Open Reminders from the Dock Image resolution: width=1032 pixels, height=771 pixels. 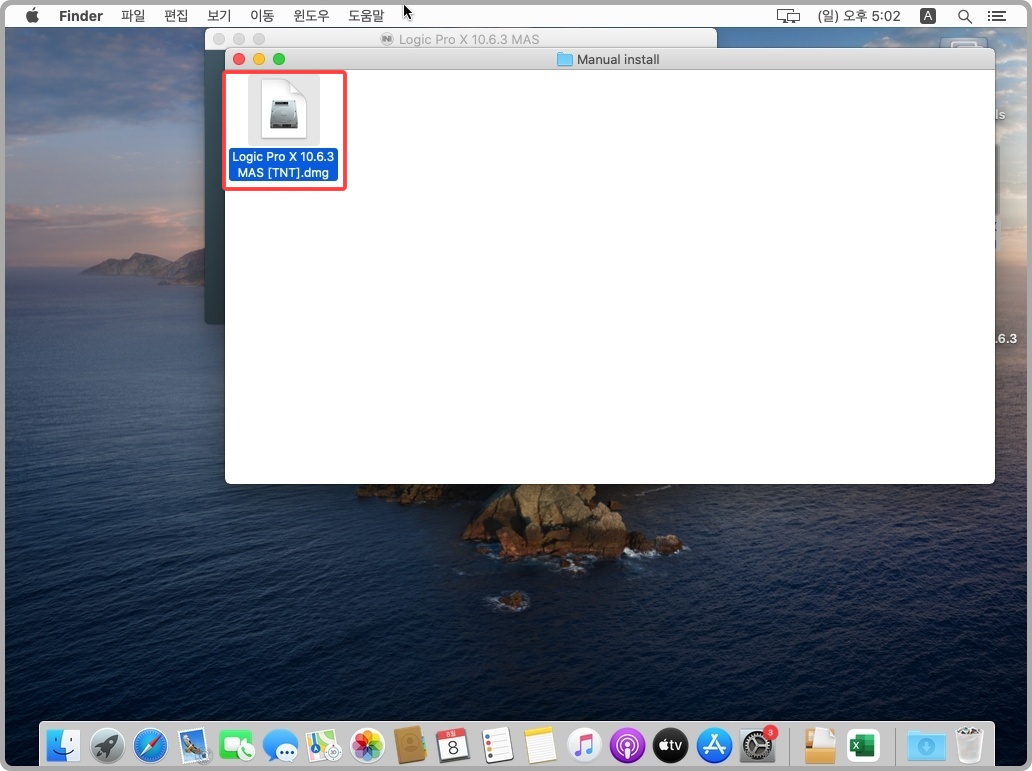[497, 746]
